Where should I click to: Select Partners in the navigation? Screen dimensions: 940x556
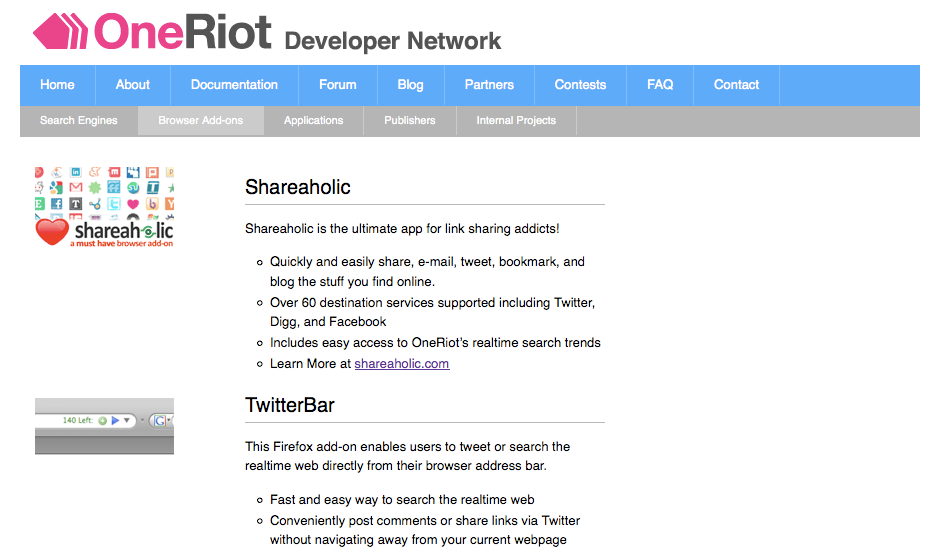(489, 85)
